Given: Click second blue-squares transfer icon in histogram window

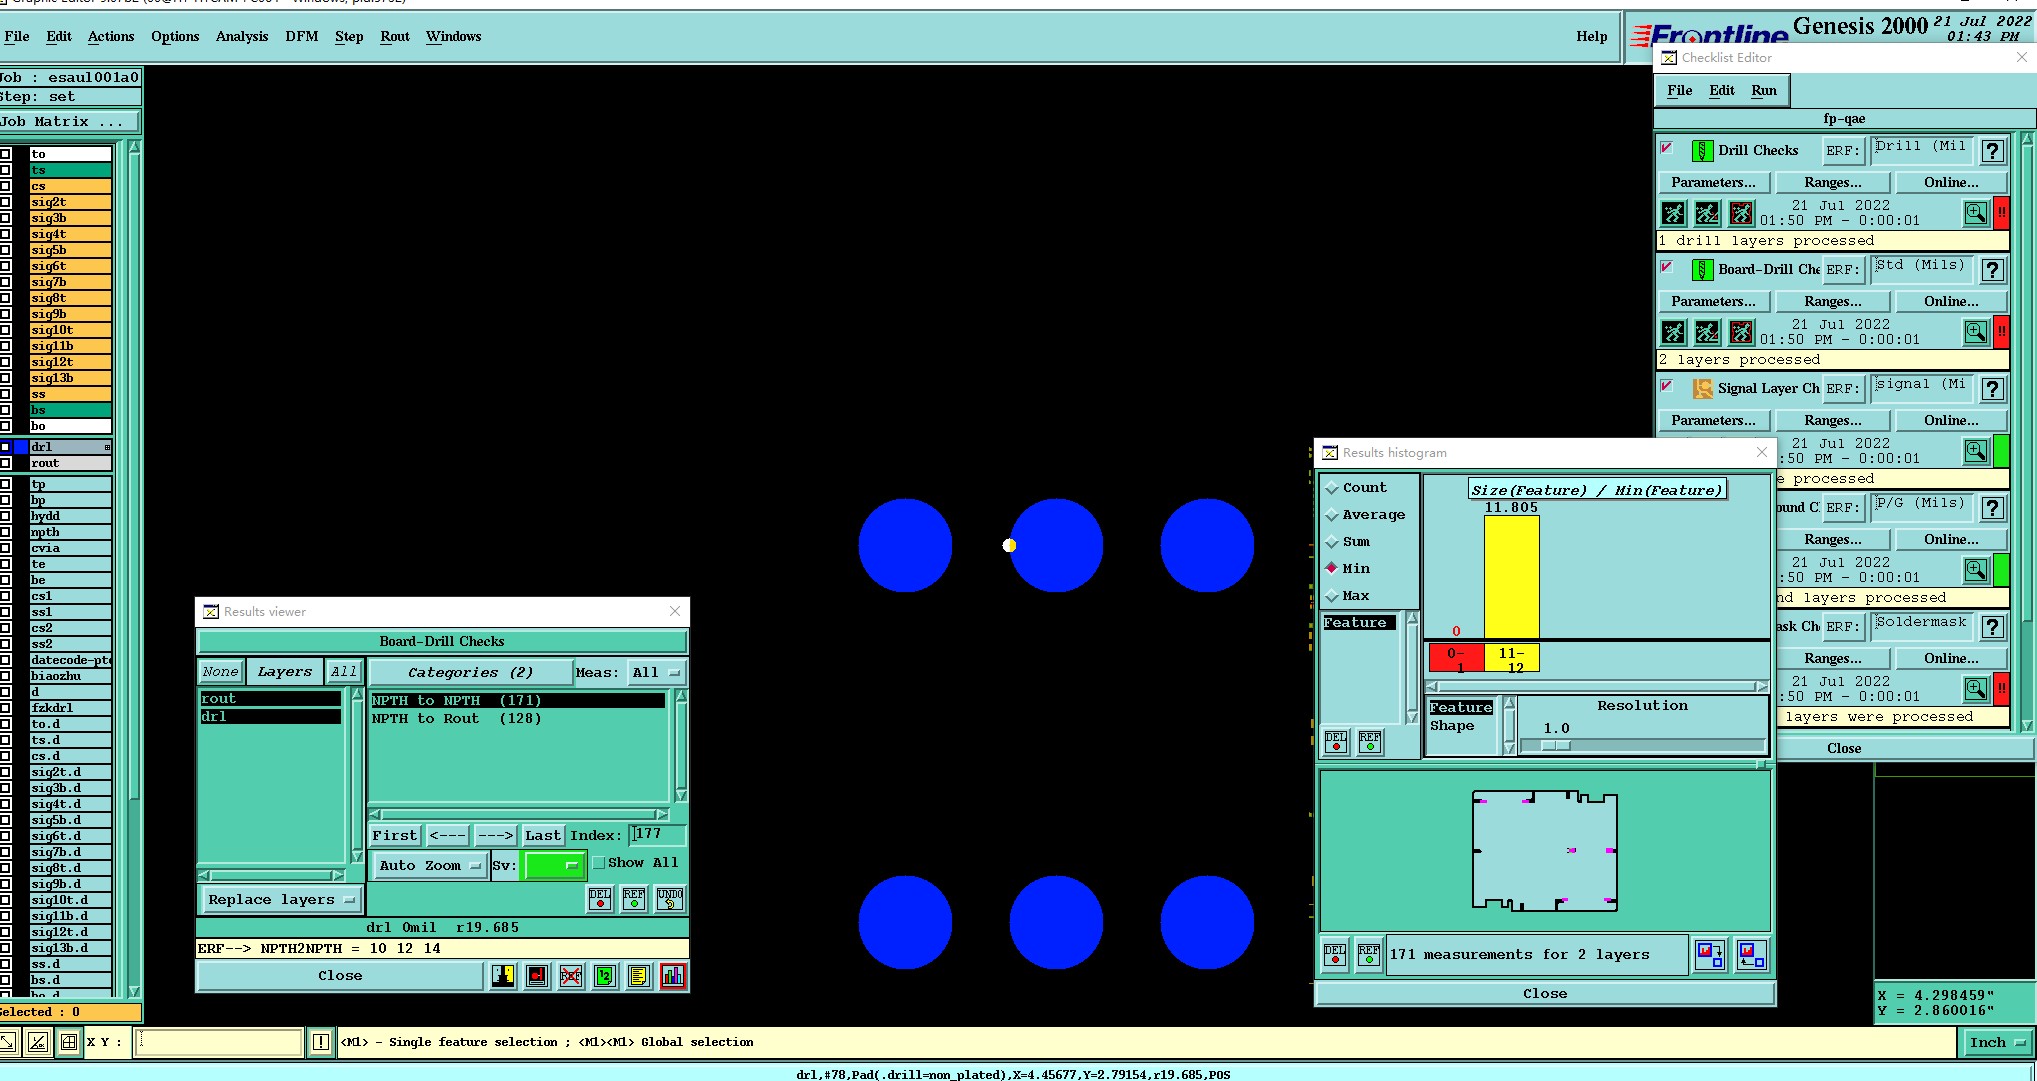Looking at the screenshot, I should 1751,955.
